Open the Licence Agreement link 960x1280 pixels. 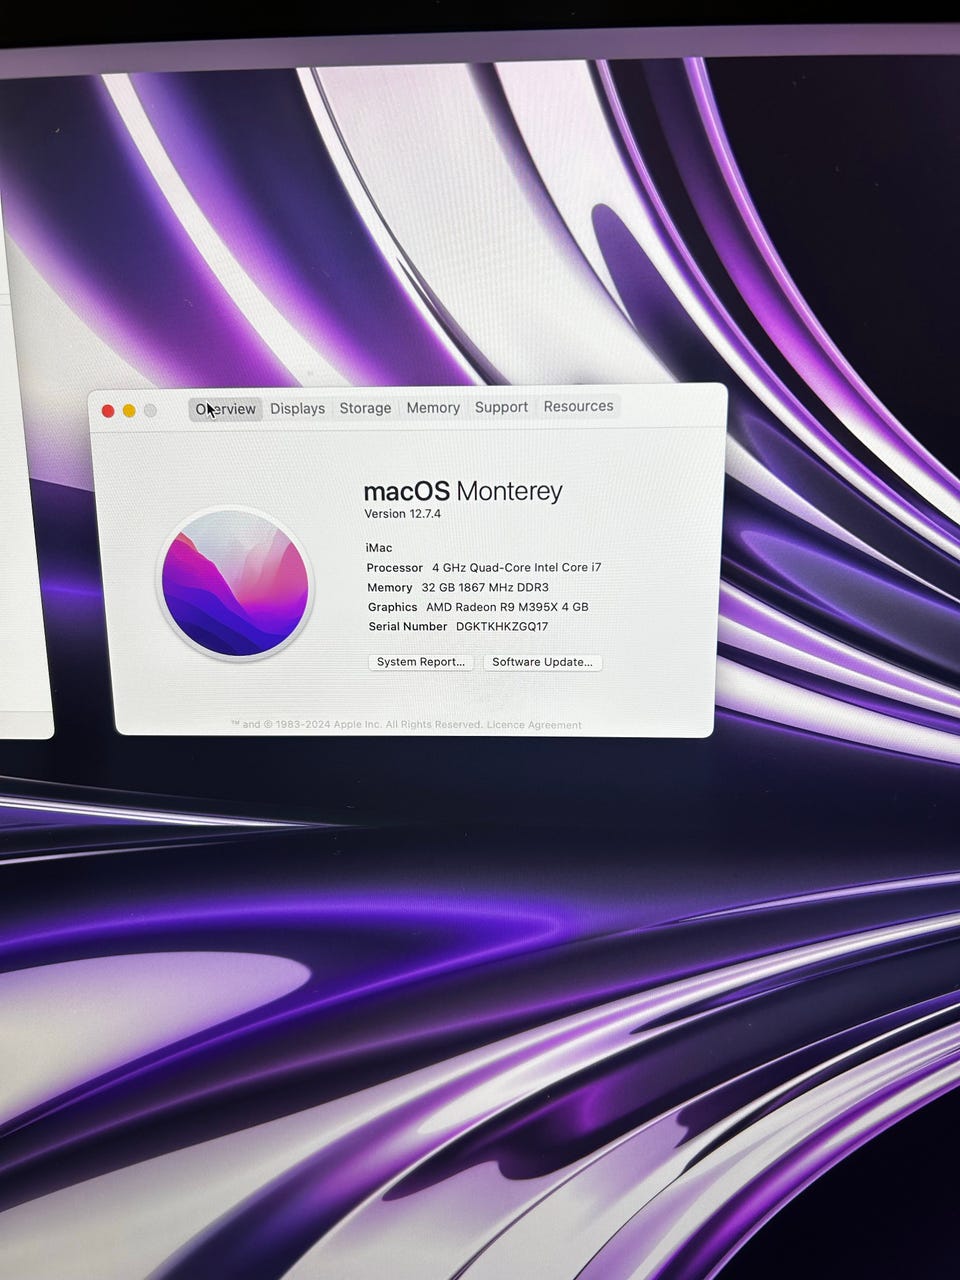click(534, 725)
